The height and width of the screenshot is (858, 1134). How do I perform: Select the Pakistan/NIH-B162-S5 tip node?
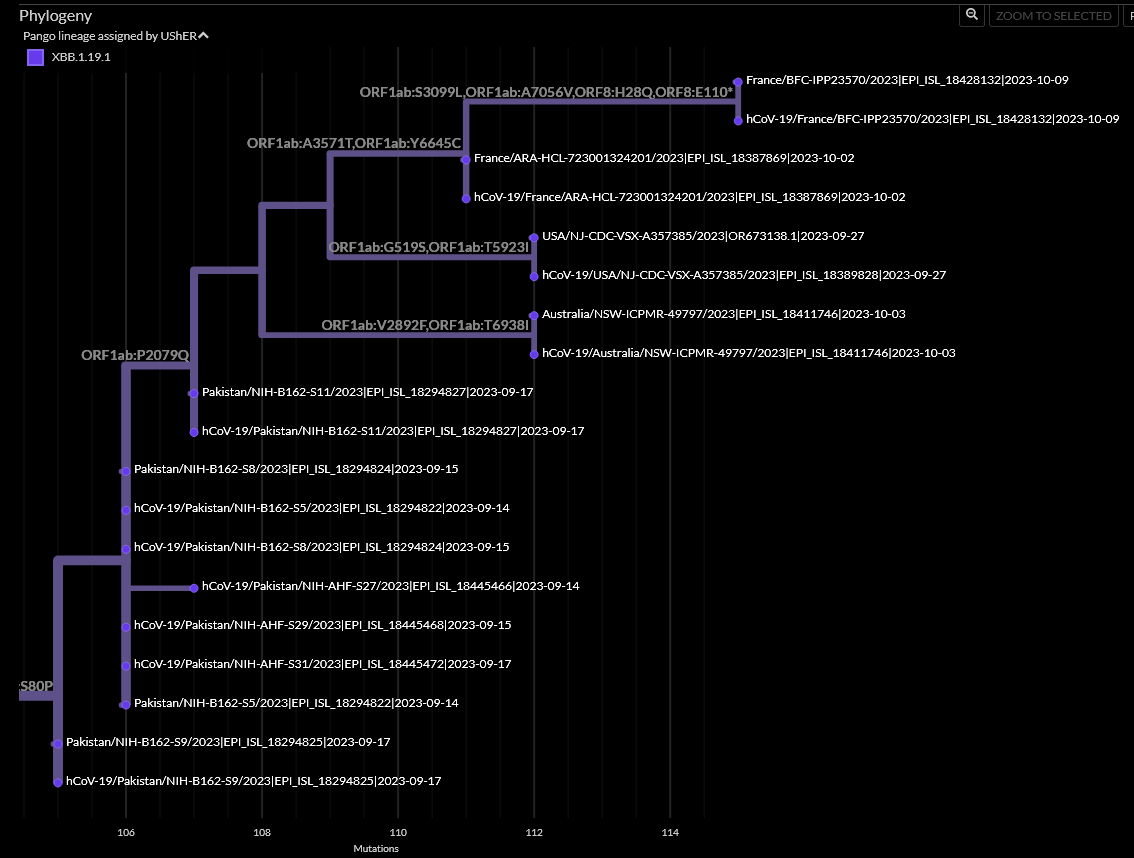[124, 704]
